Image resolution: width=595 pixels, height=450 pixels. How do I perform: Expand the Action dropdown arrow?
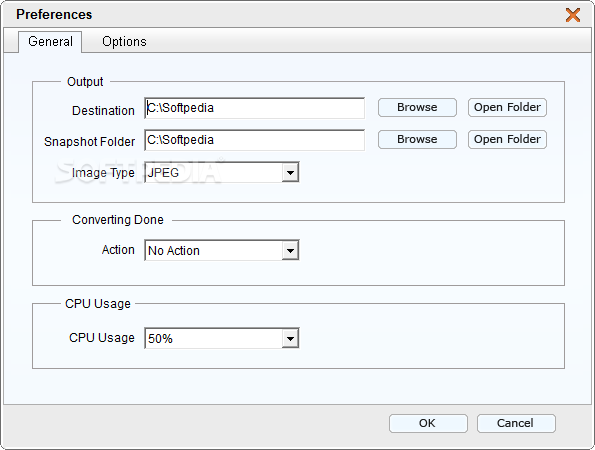pyautogui.click(x=290, y=250)
